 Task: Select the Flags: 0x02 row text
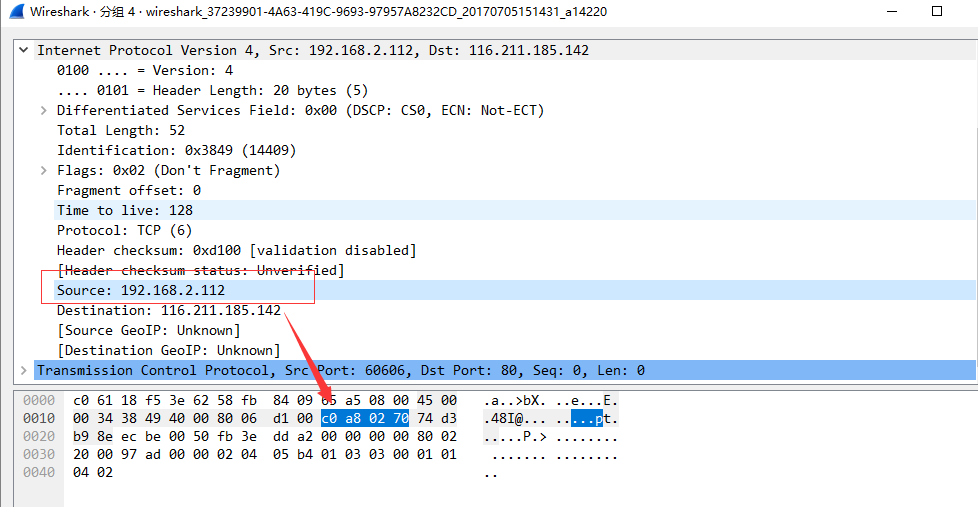point(168,170)
